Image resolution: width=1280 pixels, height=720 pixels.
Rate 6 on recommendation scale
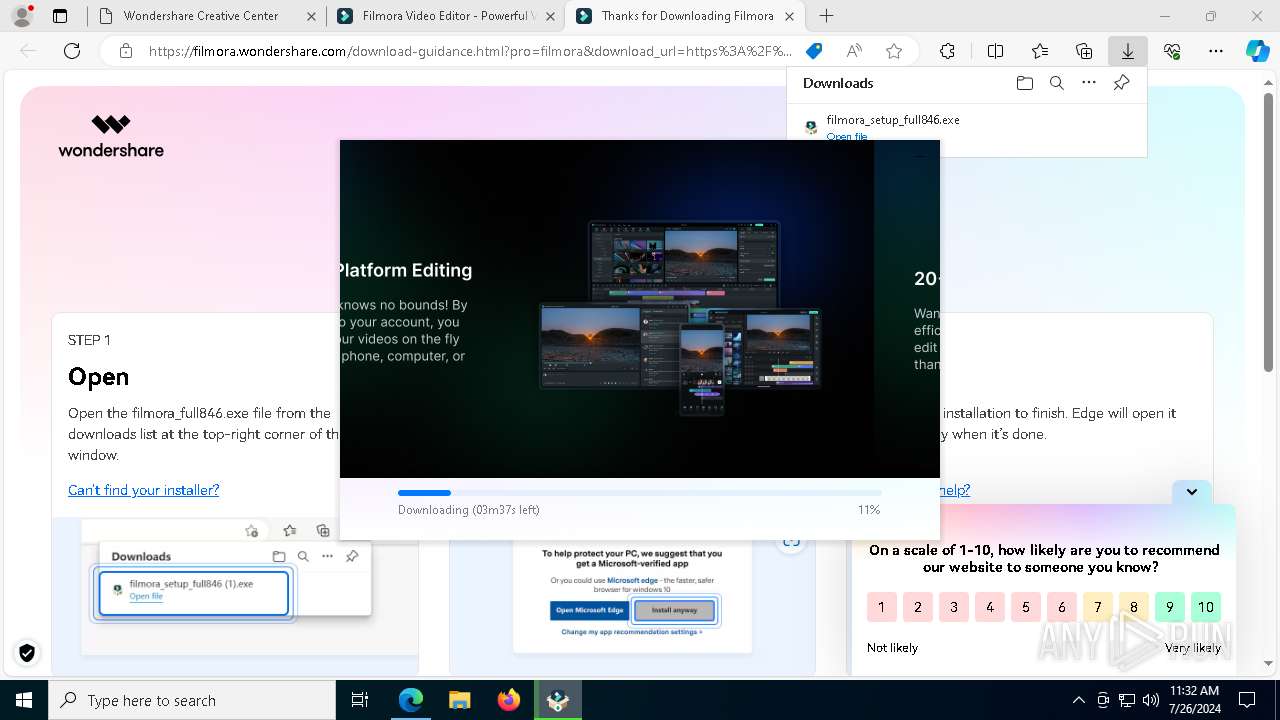pyautogui.click(x=1061, y=607)
